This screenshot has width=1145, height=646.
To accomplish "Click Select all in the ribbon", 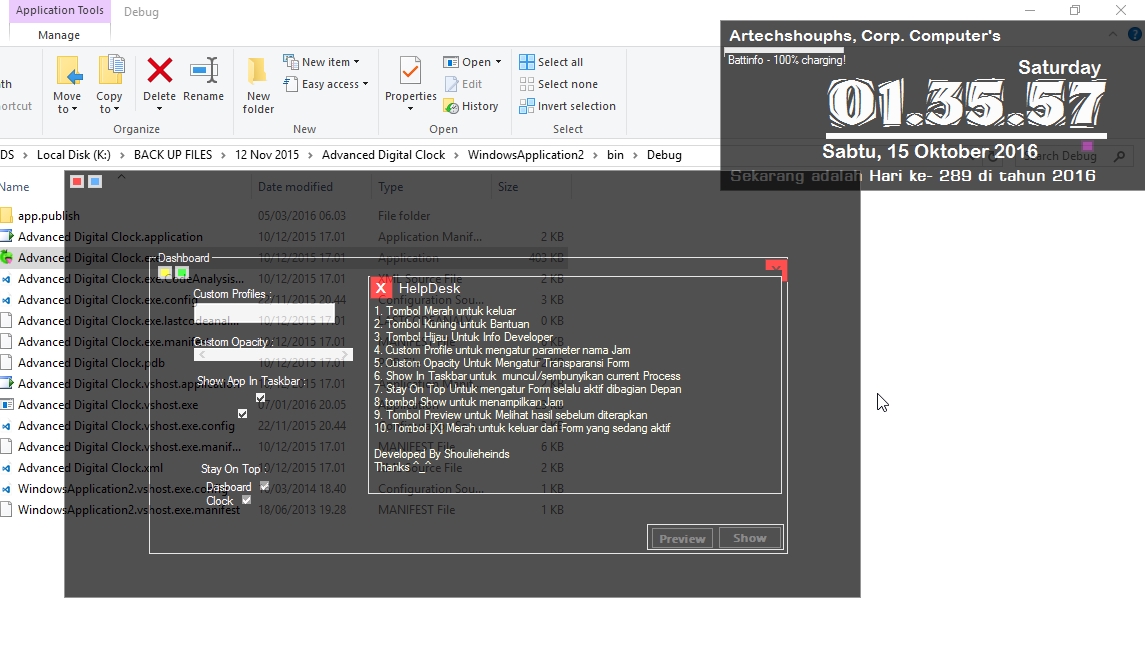I will tap(551, 62).
